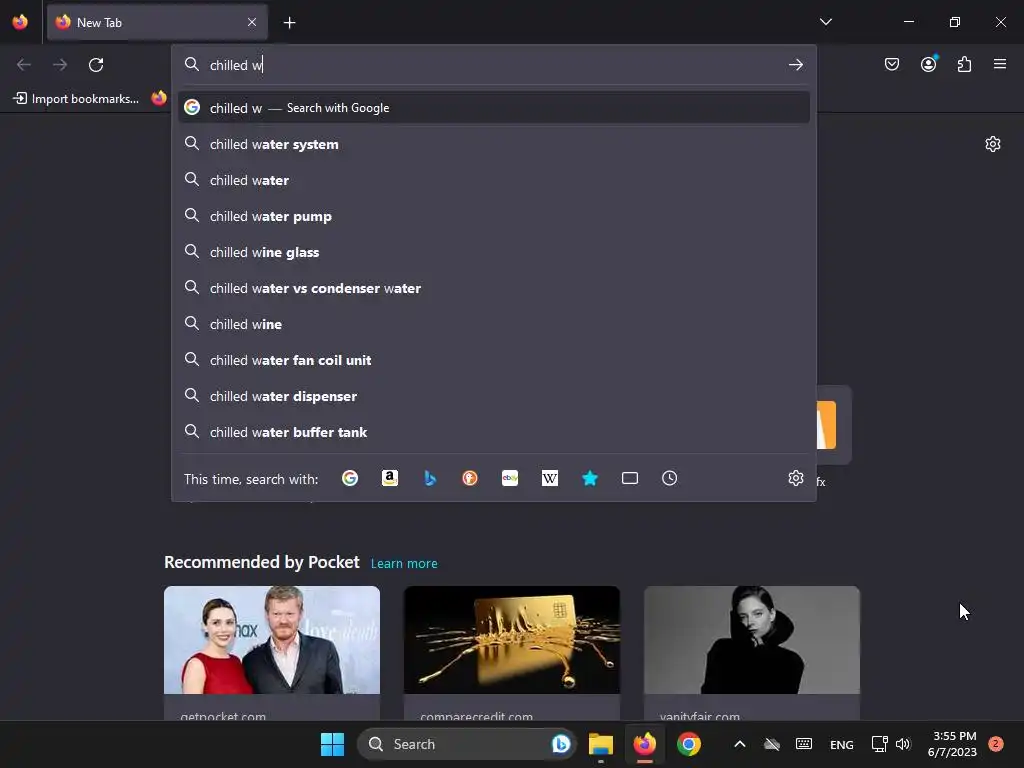The image size is (1024, 768).
Task: Select suggestion 'chilled water buffer tank'
Action: click(494, 432)
